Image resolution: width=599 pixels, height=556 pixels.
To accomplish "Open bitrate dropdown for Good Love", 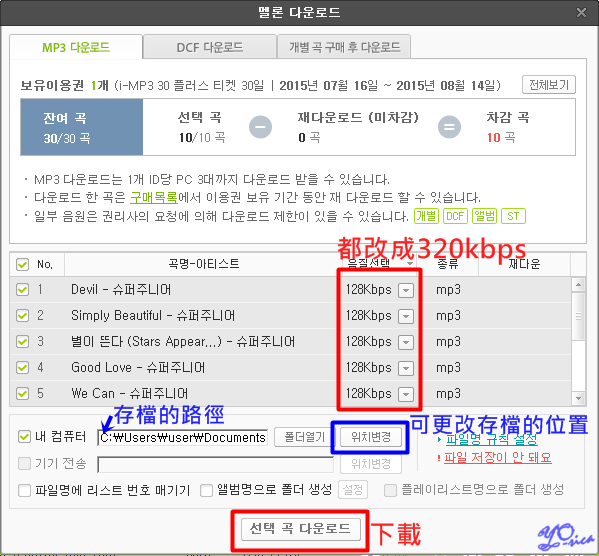I will pyautogui.click(x=406, y=368).
